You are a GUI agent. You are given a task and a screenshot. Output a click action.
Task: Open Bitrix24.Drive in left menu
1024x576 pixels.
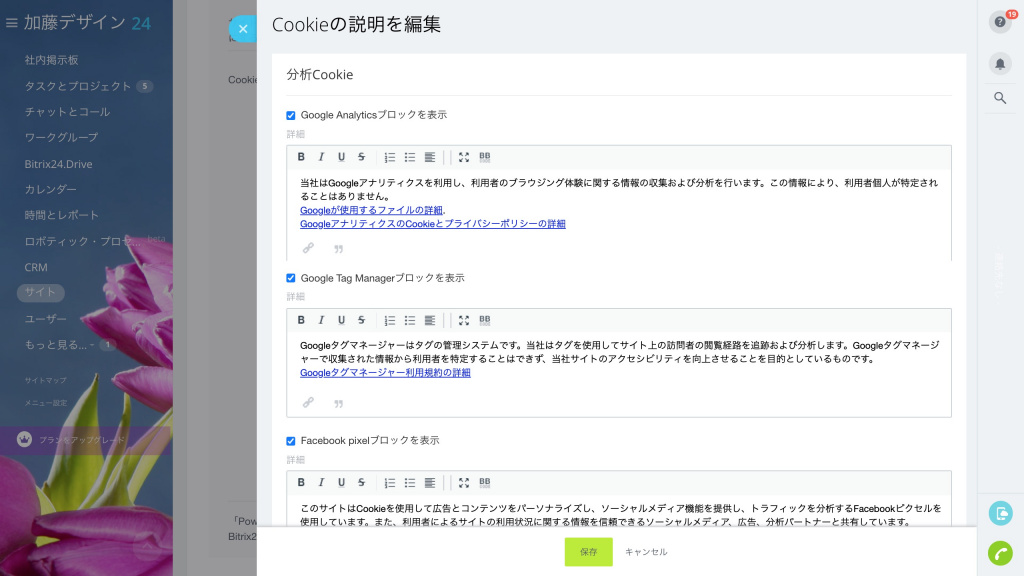(58, 164)
